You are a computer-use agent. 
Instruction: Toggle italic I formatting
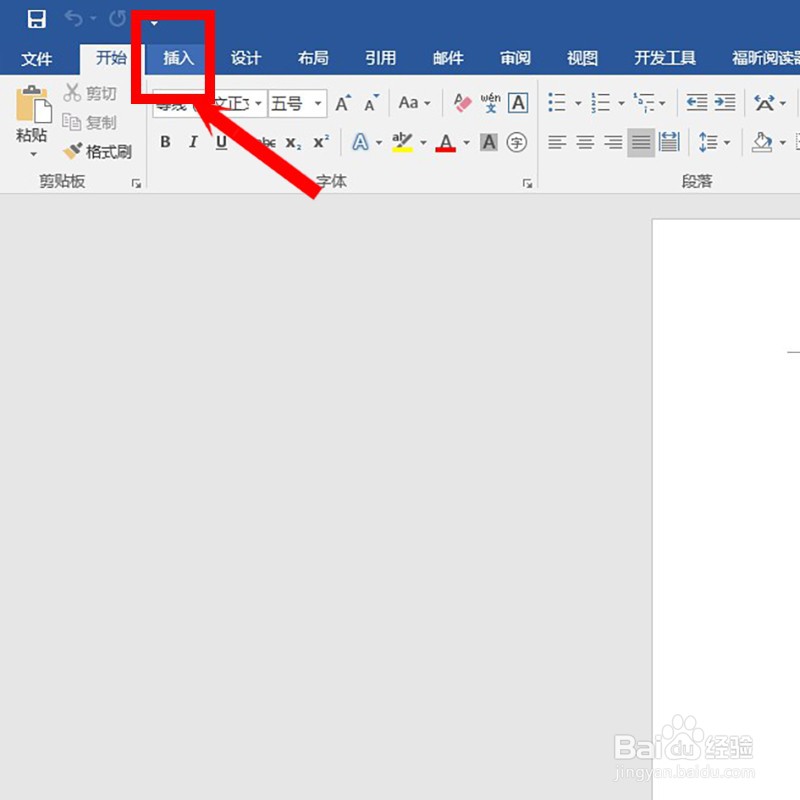193,142
